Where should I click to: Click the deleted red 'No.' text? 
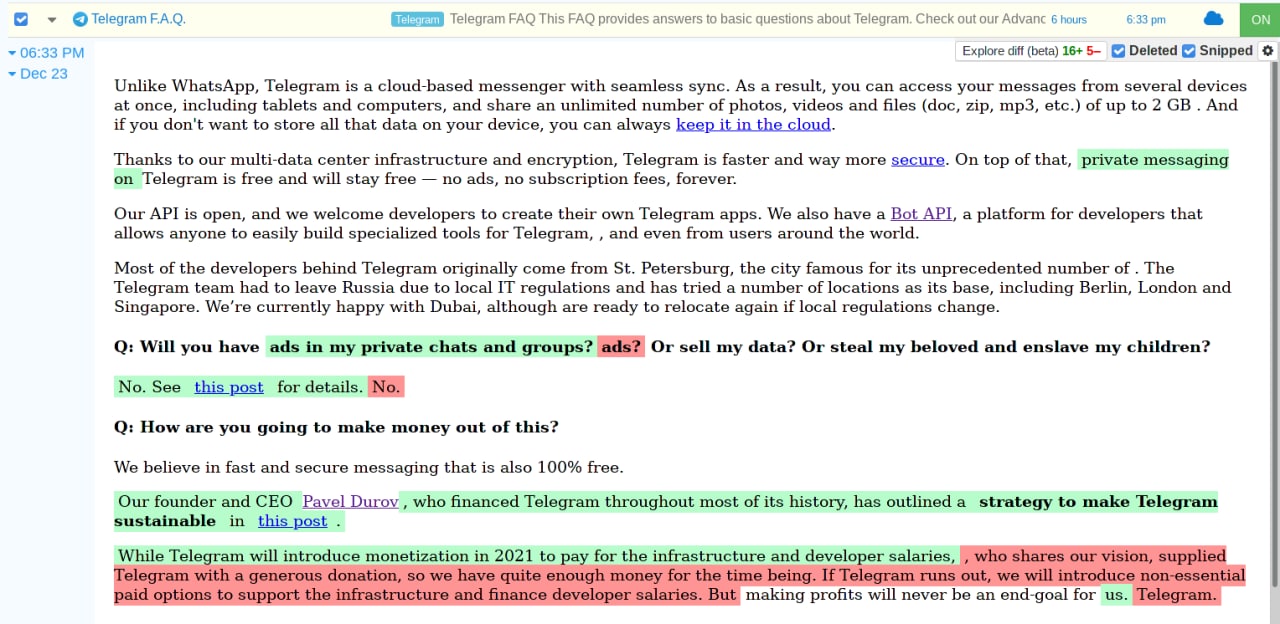[x=386, y=387]
